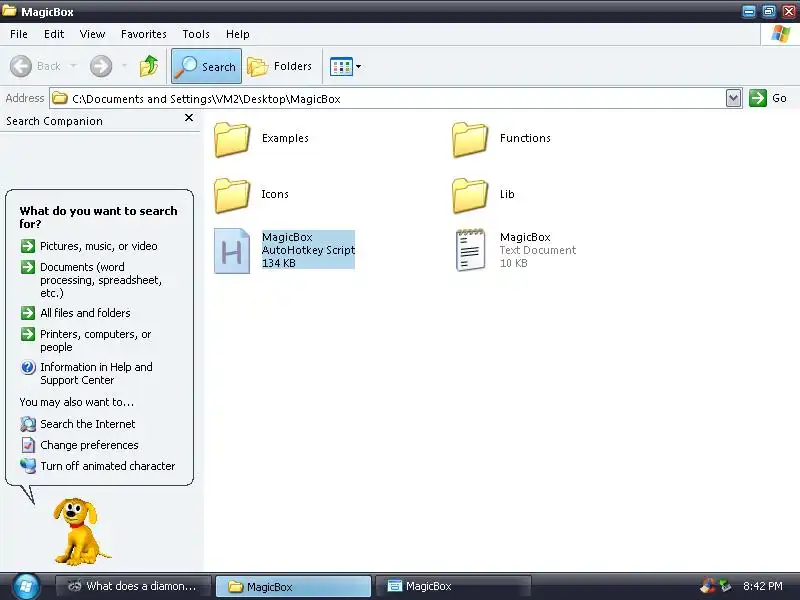800x600 pixels.
Task: Select the Icons folder icon
Action: pyautogui.click(x=232, y=194)
